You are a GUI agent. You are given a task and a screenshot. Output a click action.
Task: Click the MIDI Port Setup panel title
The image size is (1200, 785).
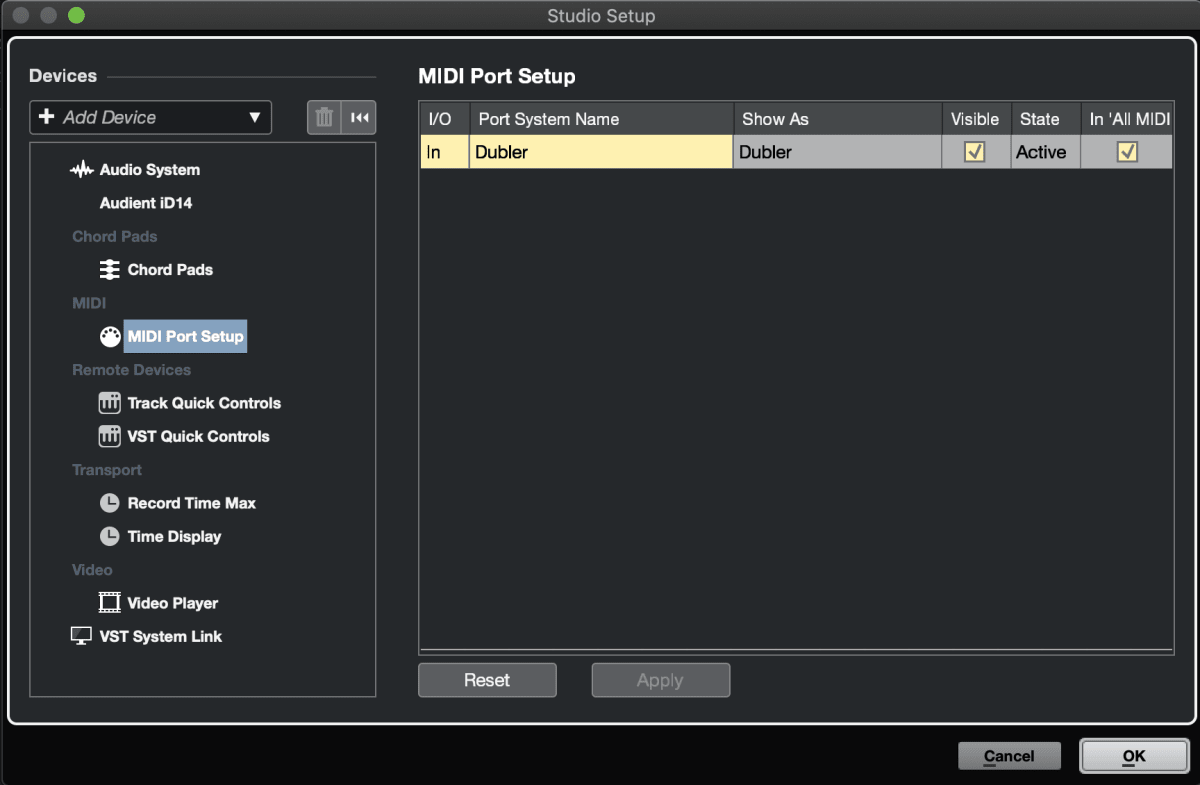click(x=497, y=76)
